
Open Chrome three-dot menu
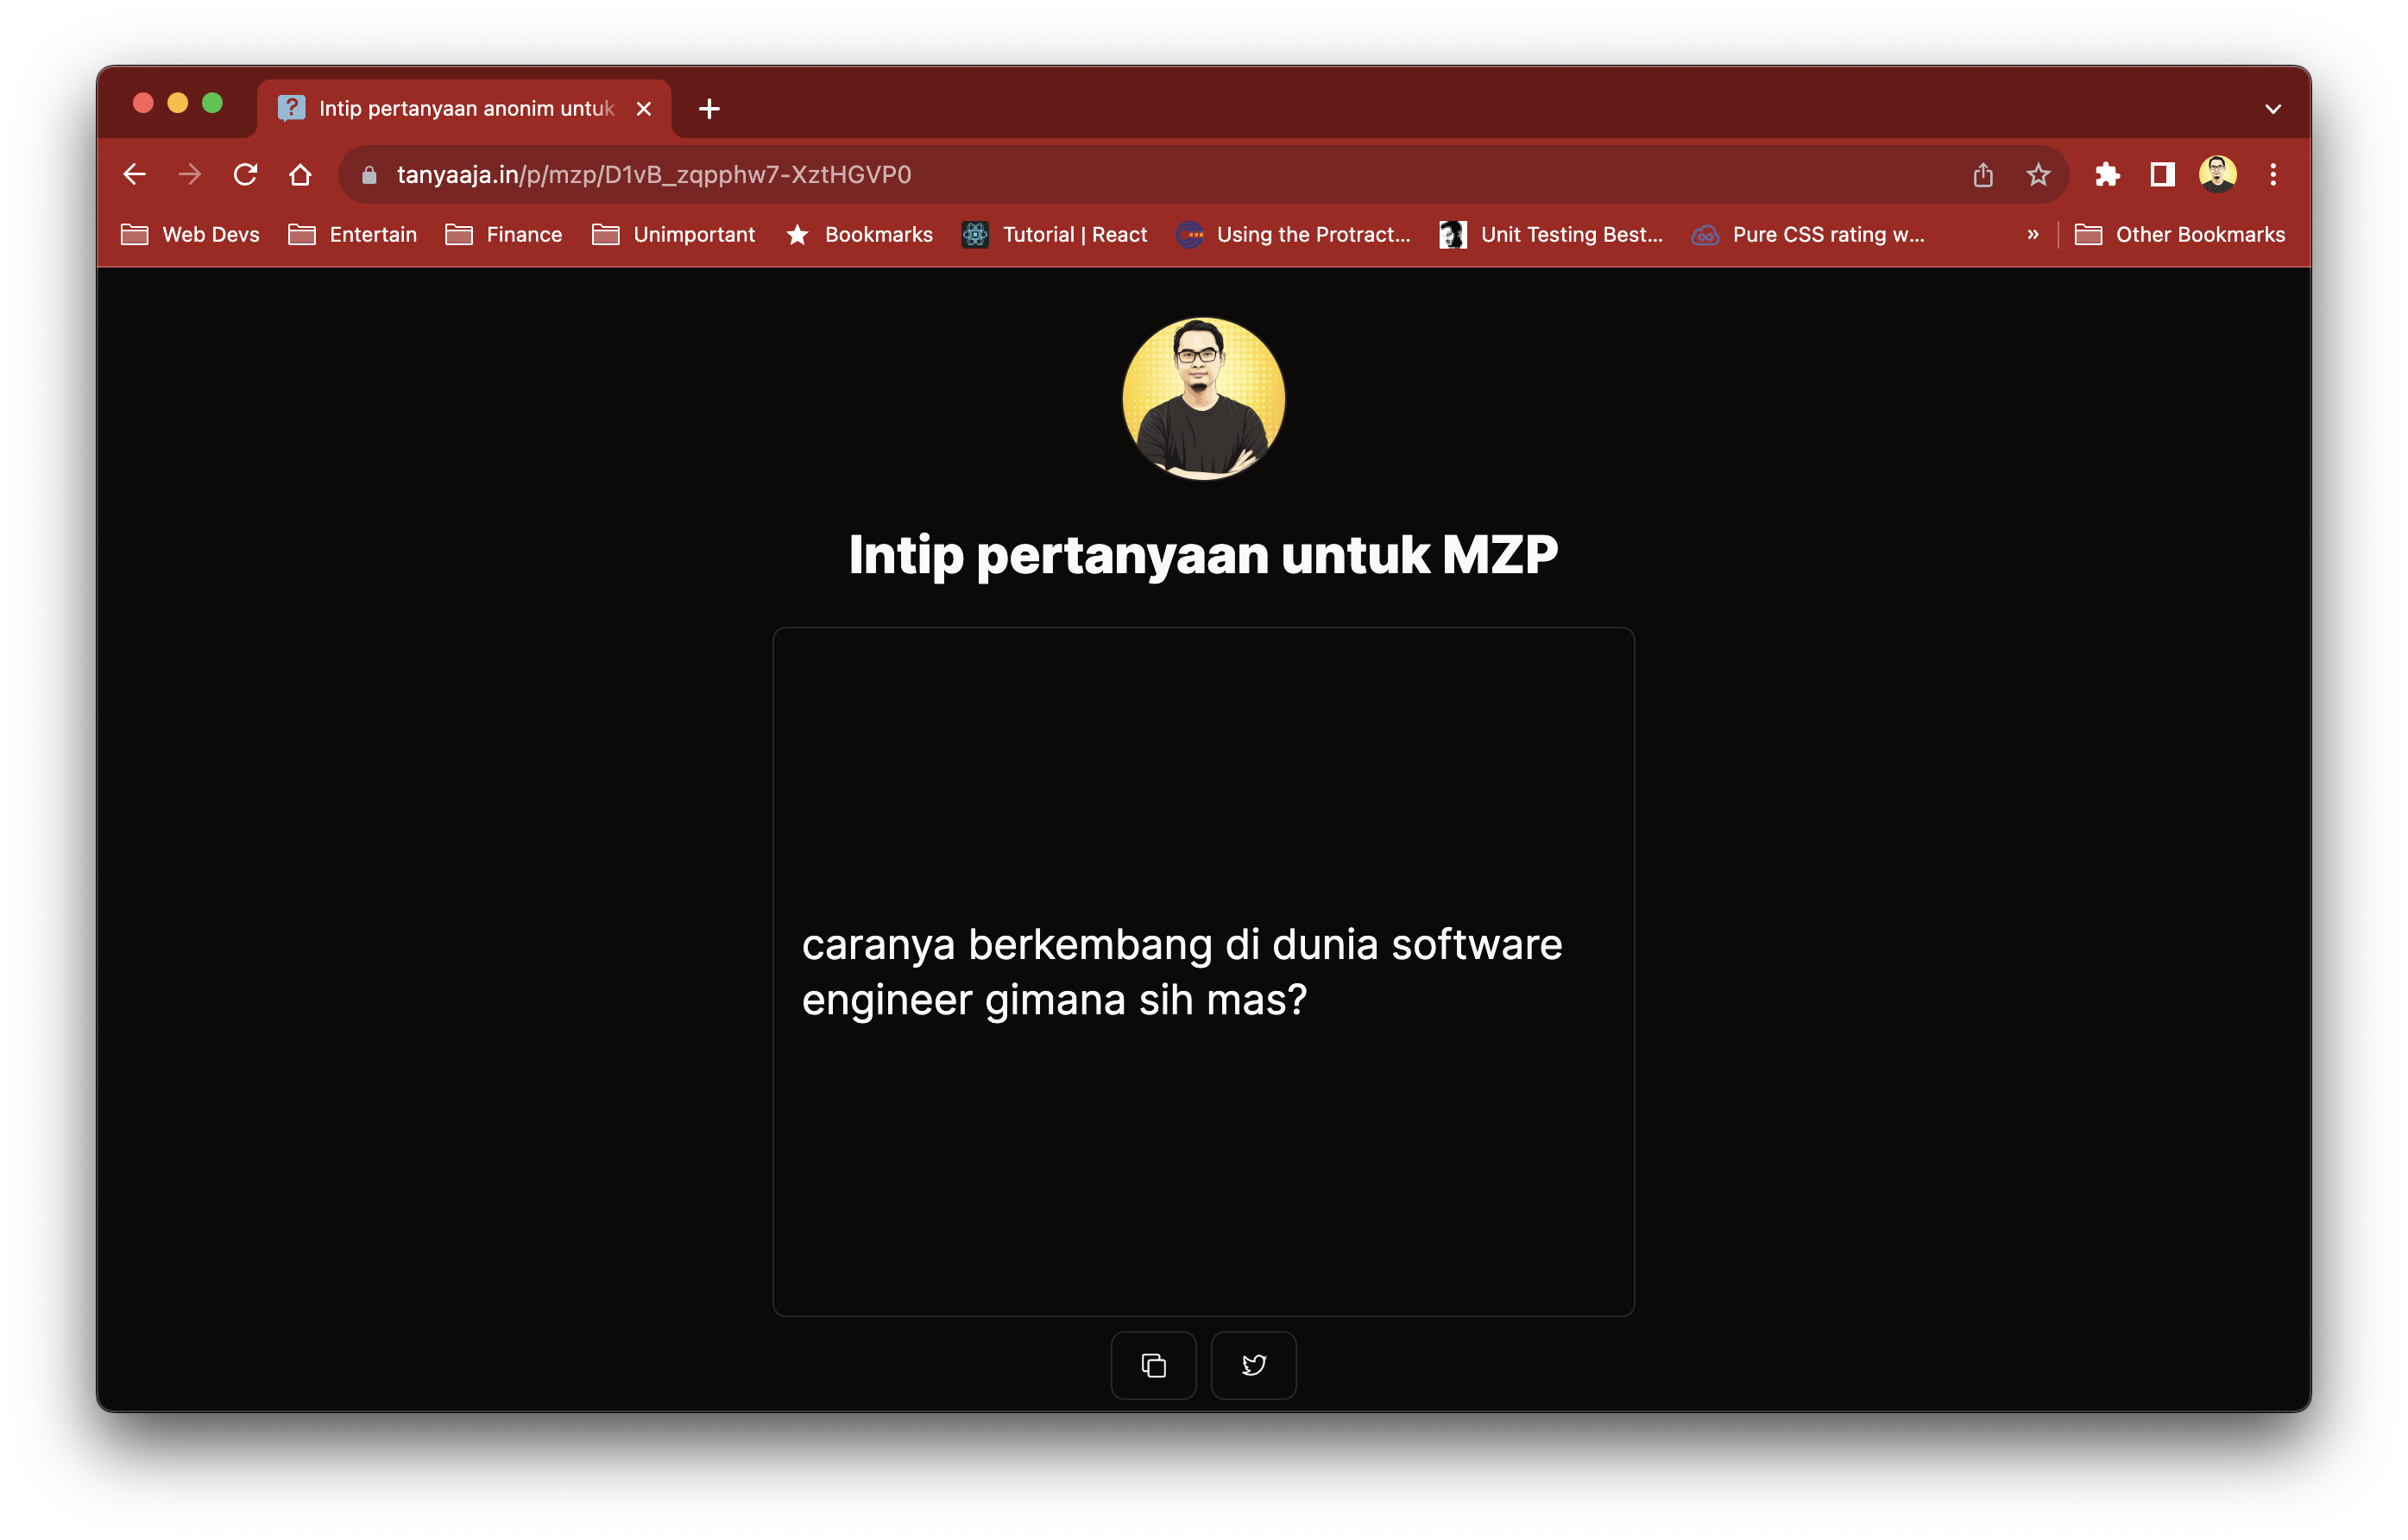pyautogui.click(x=2272, y=175)
